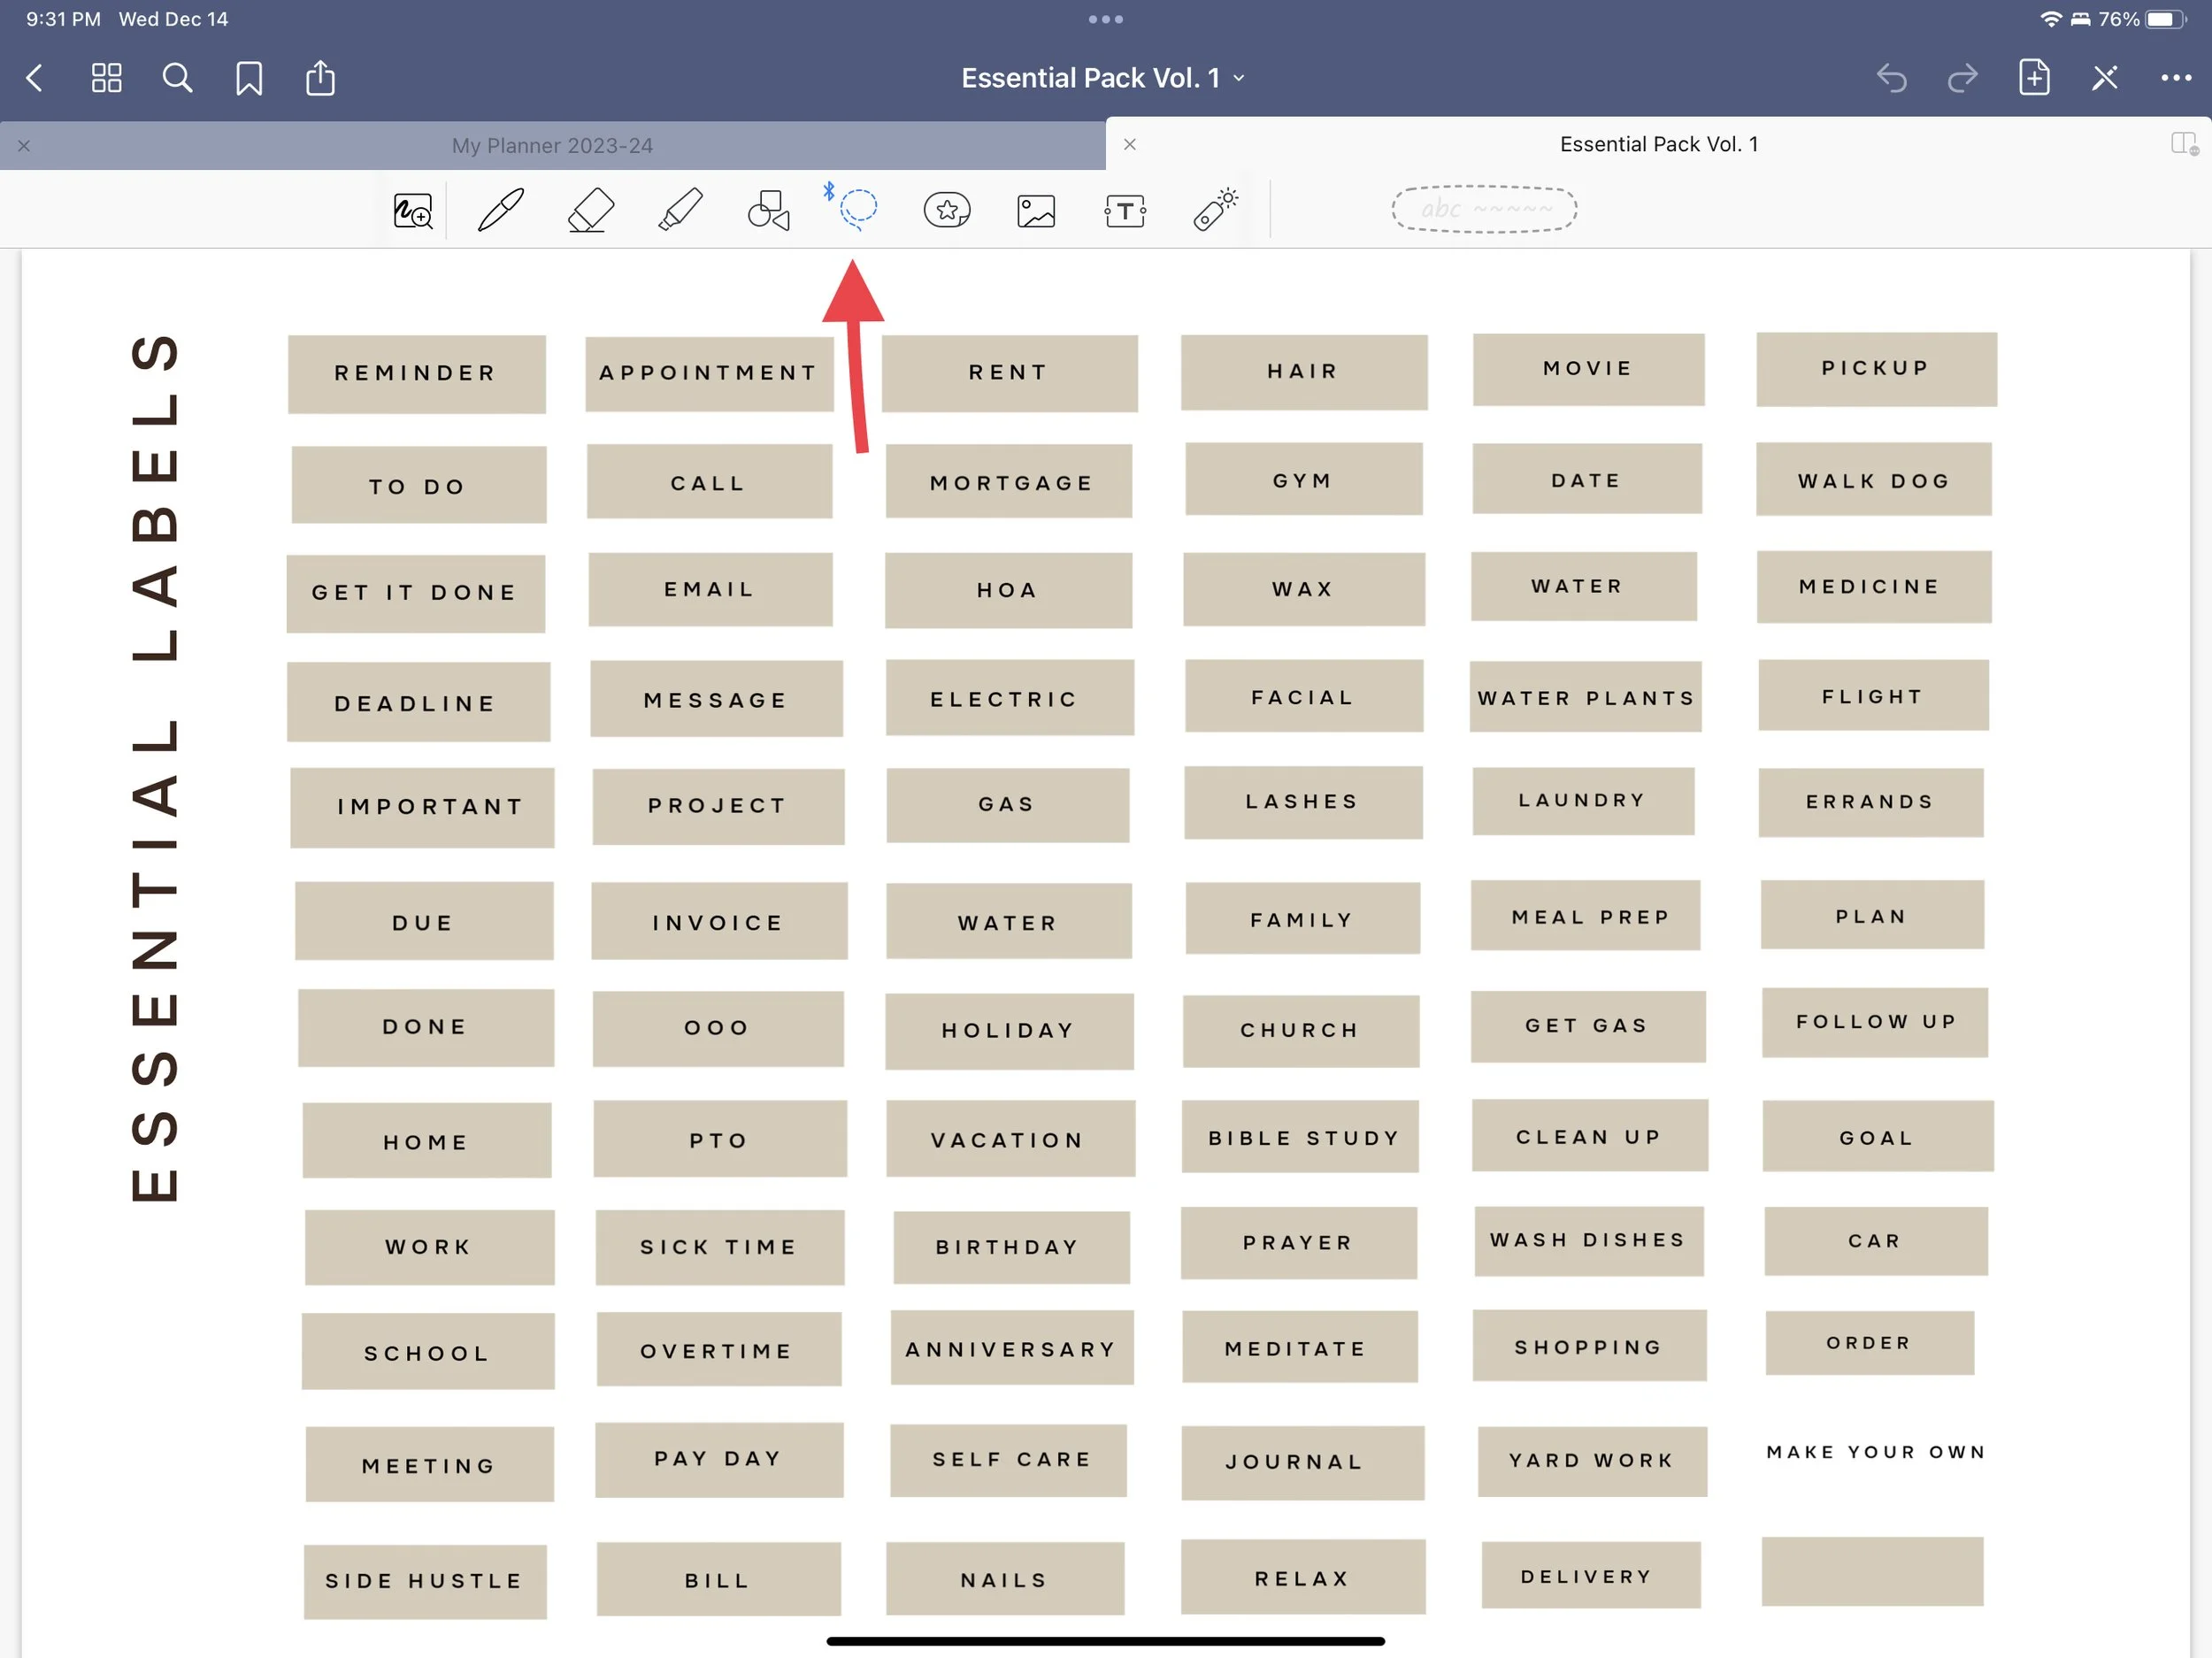Select the Eraser tool

point(590,210)
